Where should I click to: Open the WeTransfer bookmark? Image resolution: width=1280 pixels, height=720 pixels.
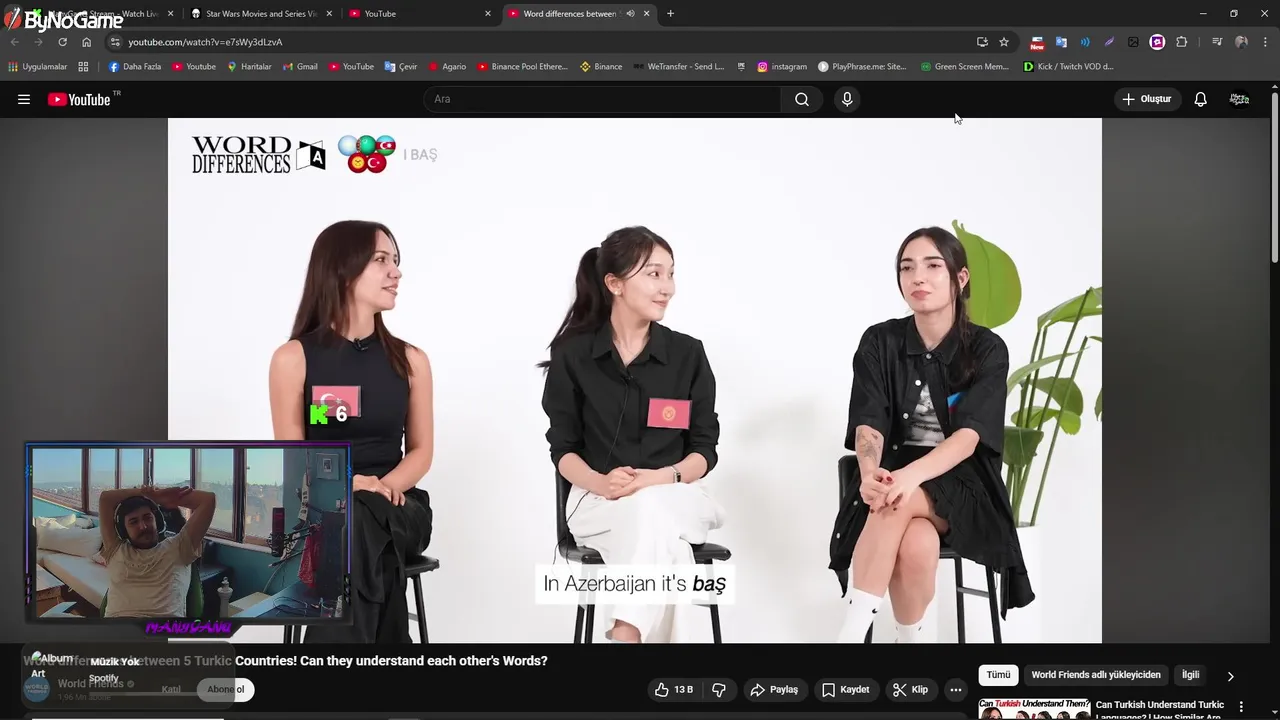coord(678,67)
